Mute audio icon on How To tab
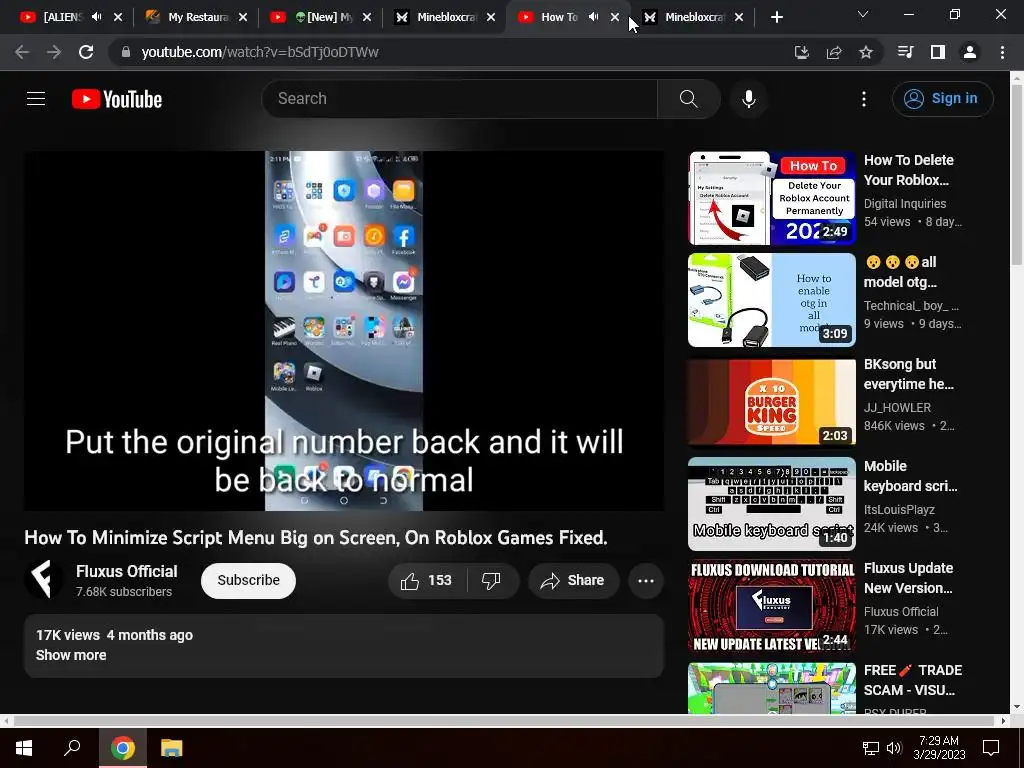This screenshot has width=1024, height=768. [593, 17]
